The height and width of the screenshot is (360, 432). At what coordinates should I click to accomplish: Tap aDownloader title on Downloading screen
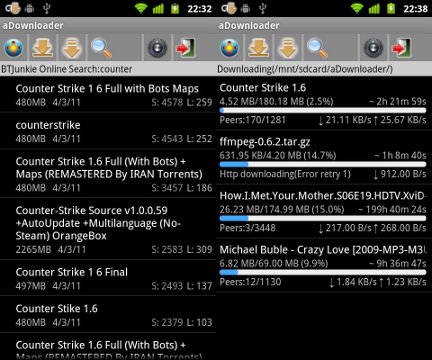coord(249,25)
